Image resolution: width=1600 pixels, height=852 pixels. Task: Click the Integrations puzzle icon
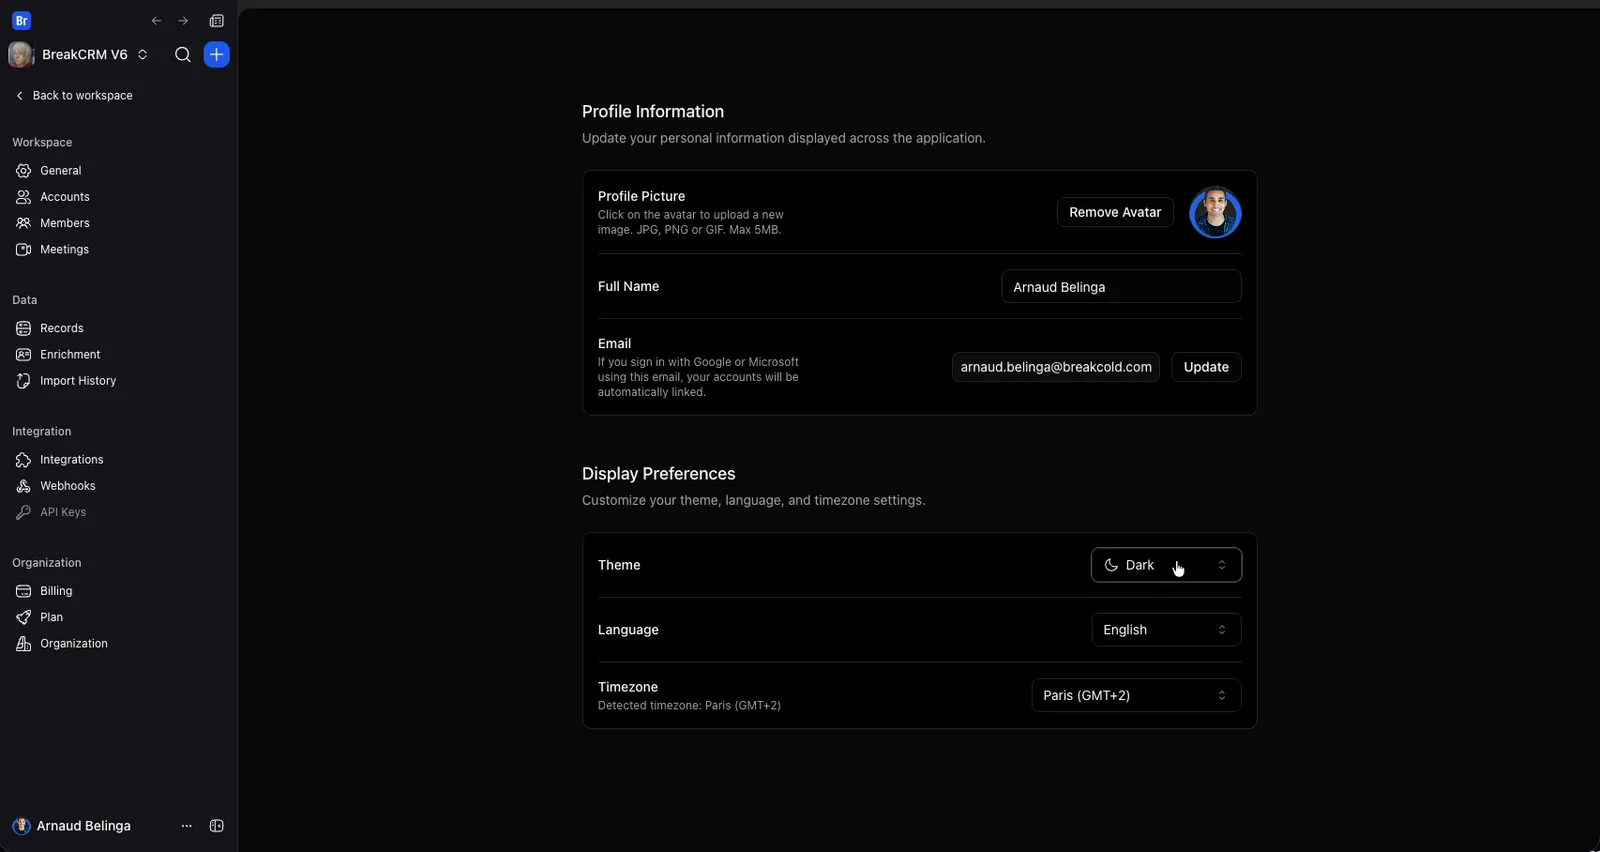point(23,460)
